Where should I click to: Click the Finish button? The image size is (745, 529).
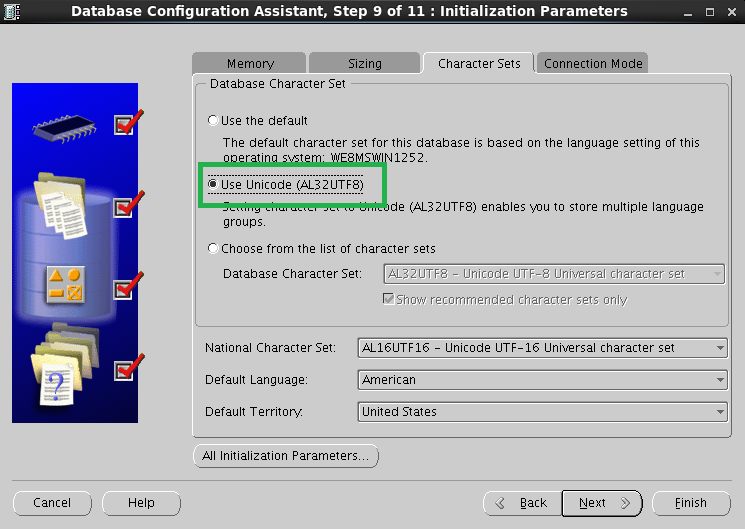point(691,503)
